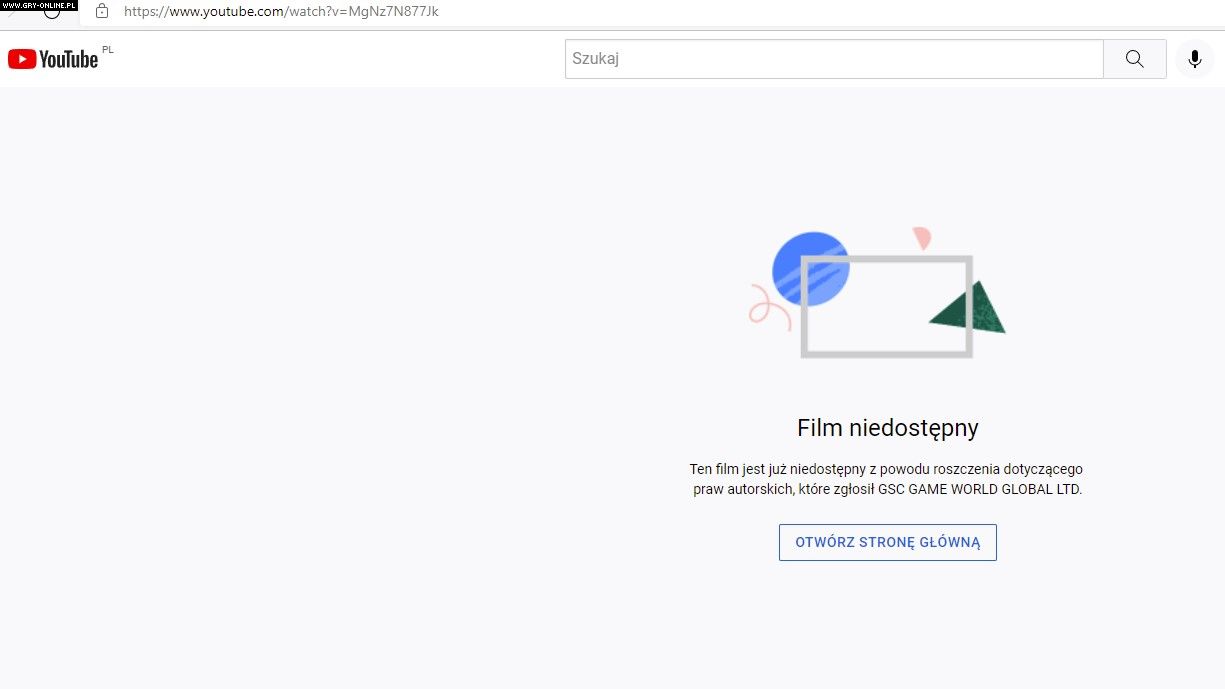Open home page via OTWÓRZ STRONĘ GŁÓWNĄ button
Screen dimensions: 1225x689
point(887,542)
